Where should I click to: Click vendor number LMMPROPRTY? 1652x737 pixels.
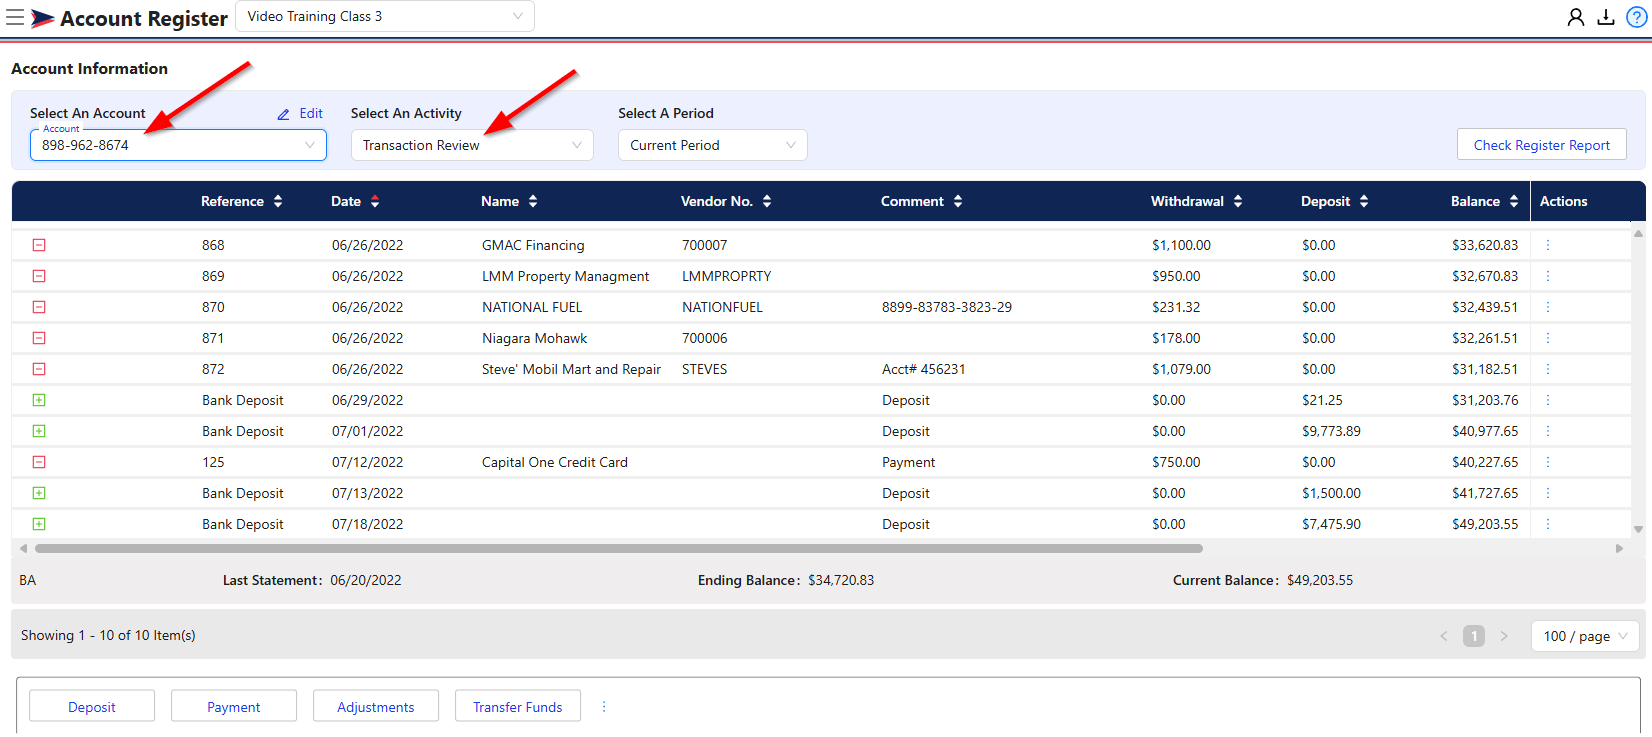(727, 276)
